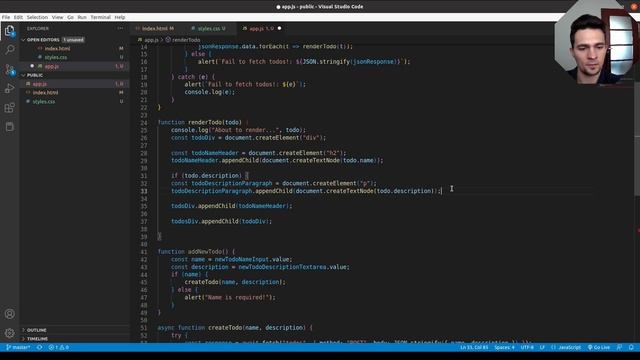Open the Source Control view icon

tap(9, 69)
